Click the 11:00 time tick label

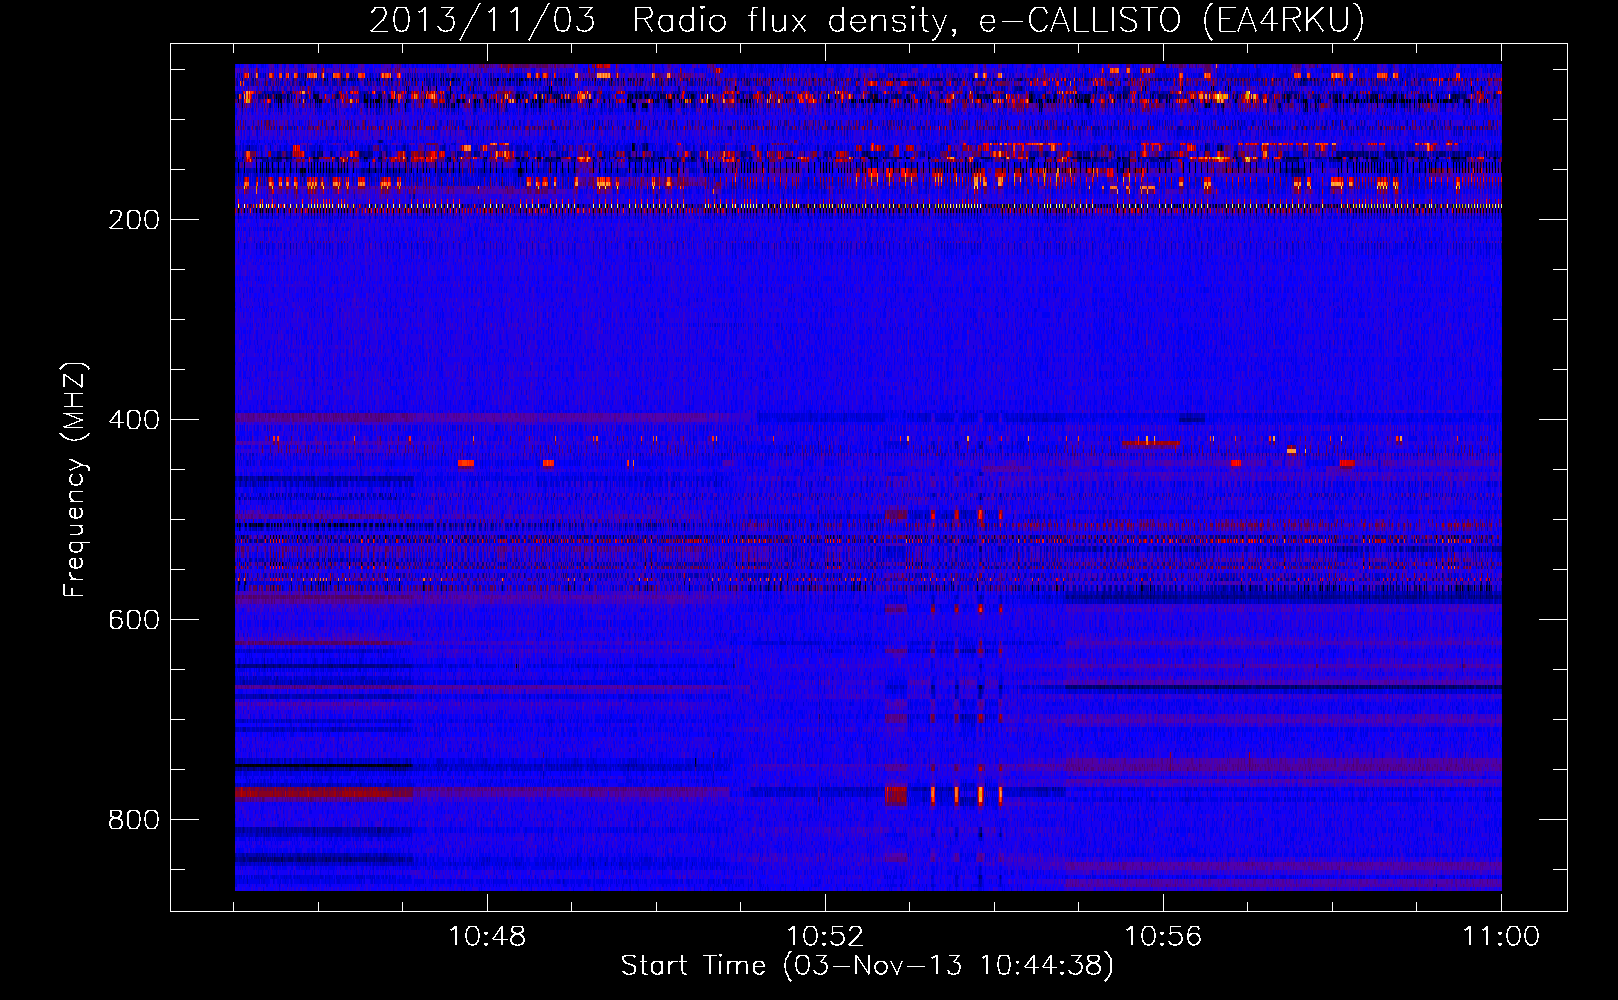pyautogui.click(x=1501, y=937)
